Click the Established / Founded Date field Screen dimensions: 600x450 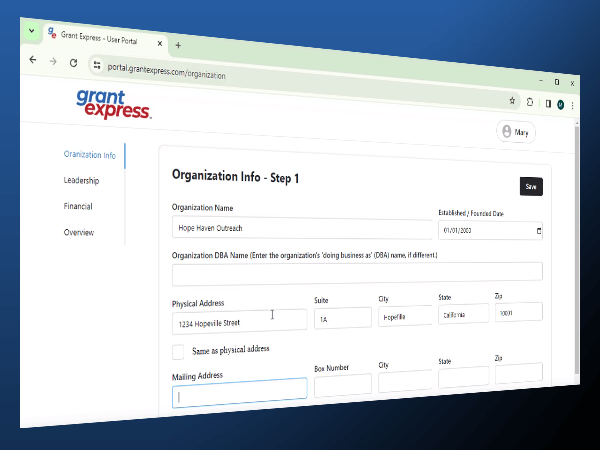click(490, 231)
